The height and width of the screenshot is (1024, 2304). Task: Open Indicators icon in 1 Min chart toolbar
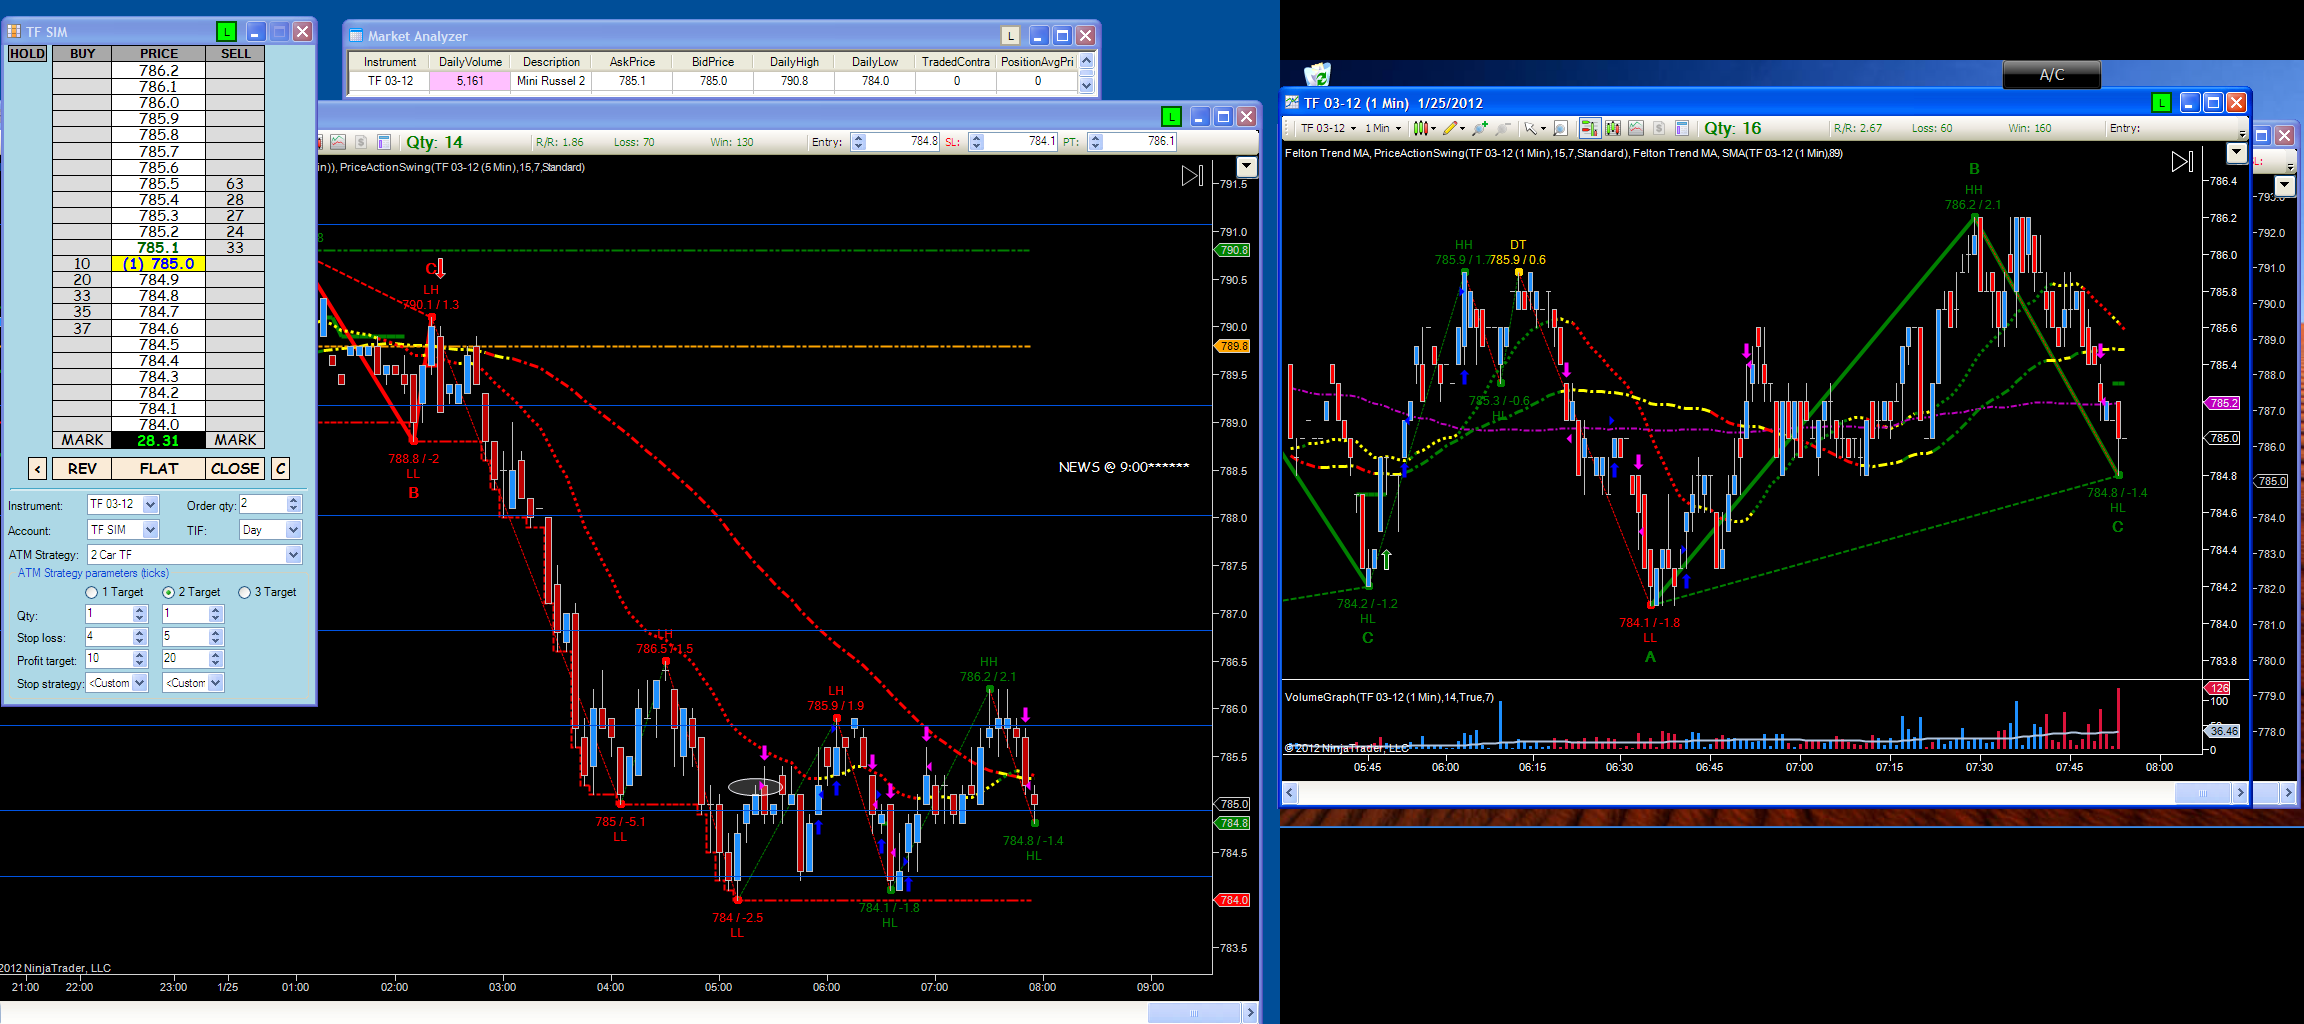tap(1636, 128)
